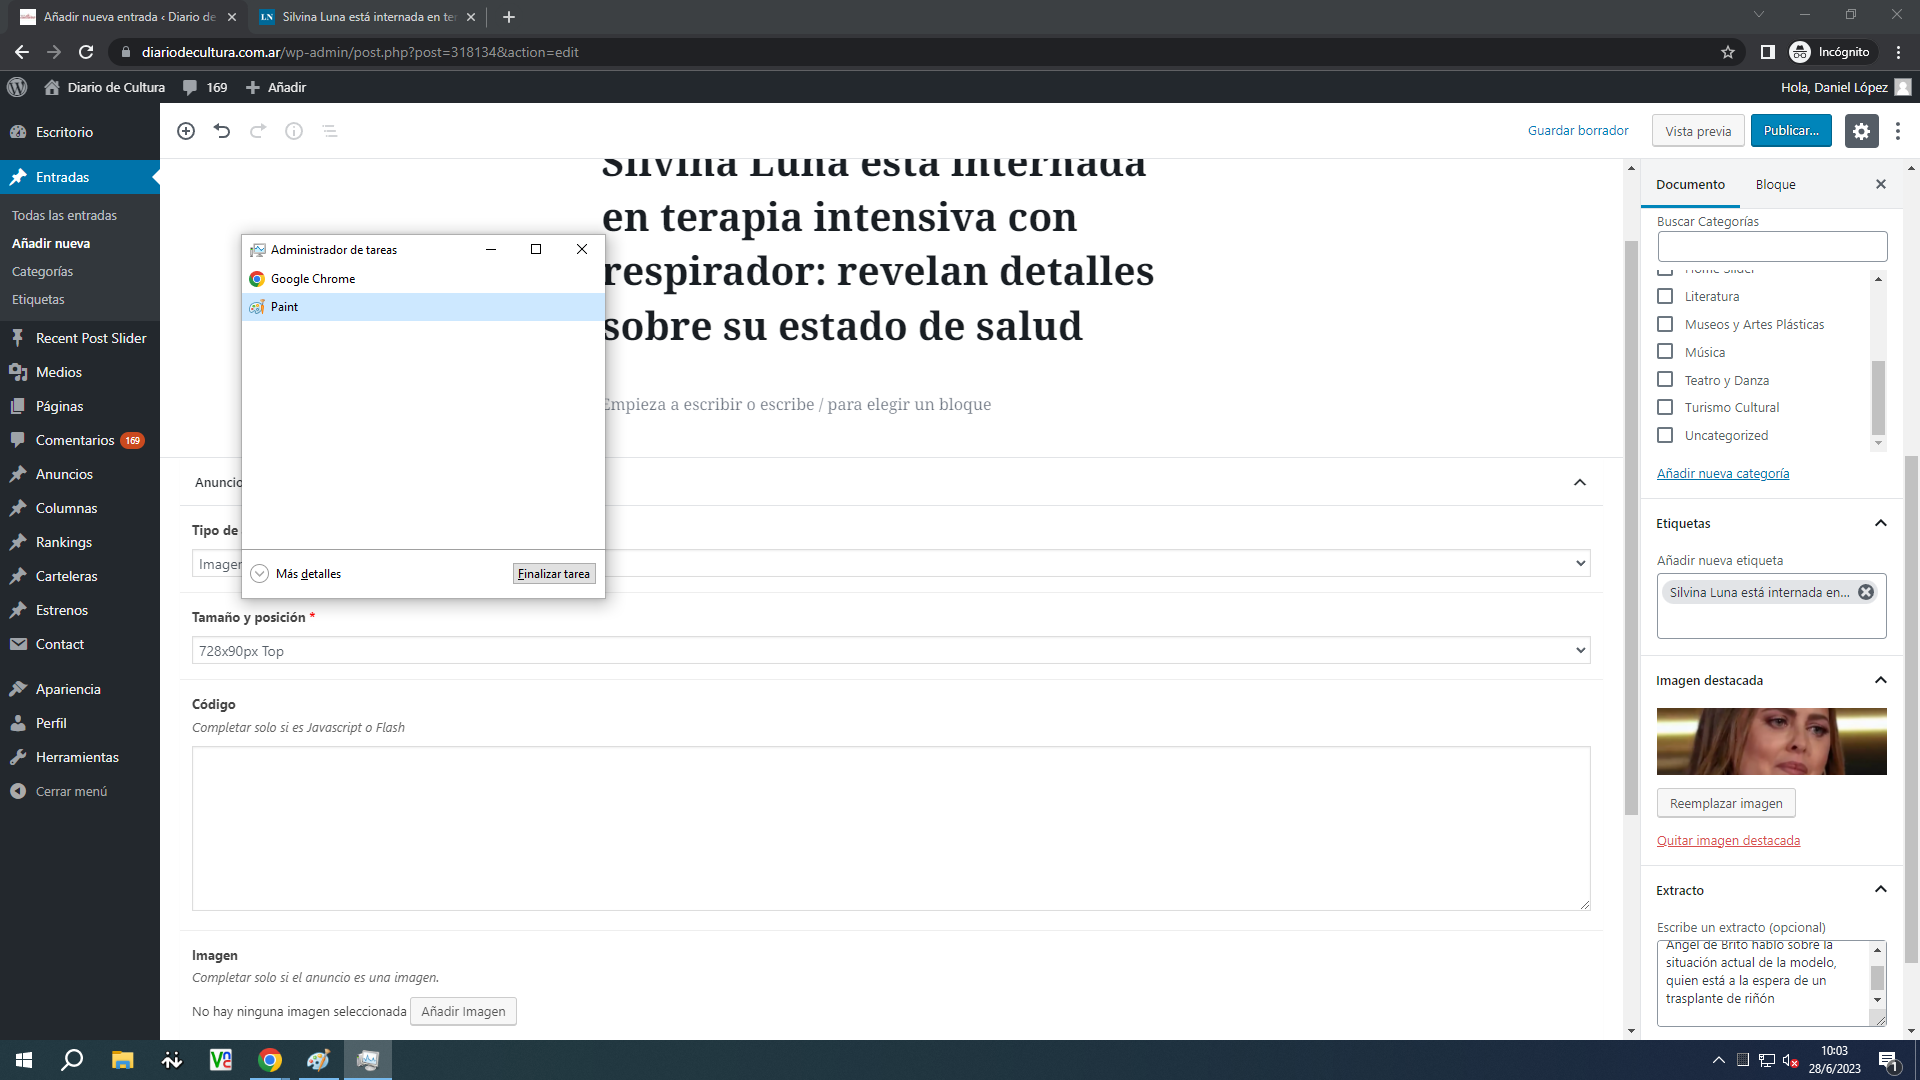
Task: Open notification center icon
Action: click(1889, 1060)
